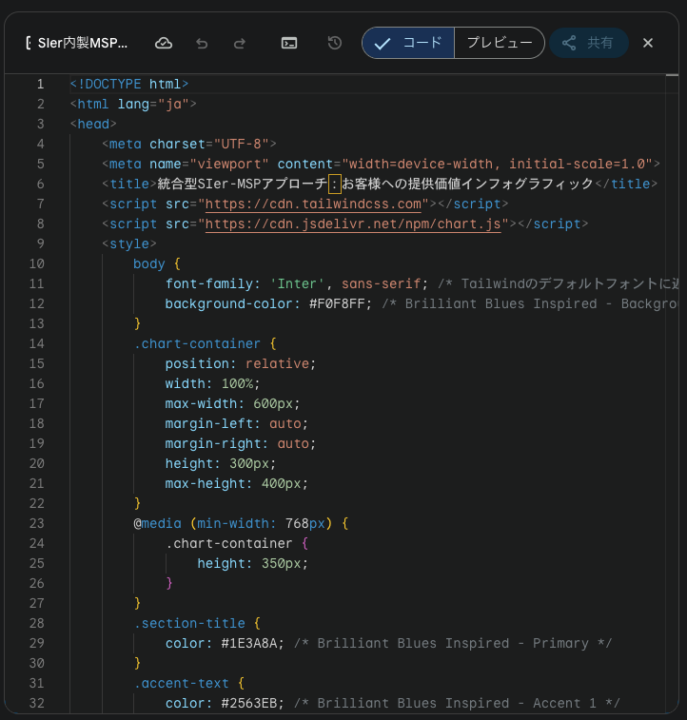Image resolution: width=687 pixels, height=720 pixels.
Task: Click color #2563EB value
Action: [x=249, y=703]
